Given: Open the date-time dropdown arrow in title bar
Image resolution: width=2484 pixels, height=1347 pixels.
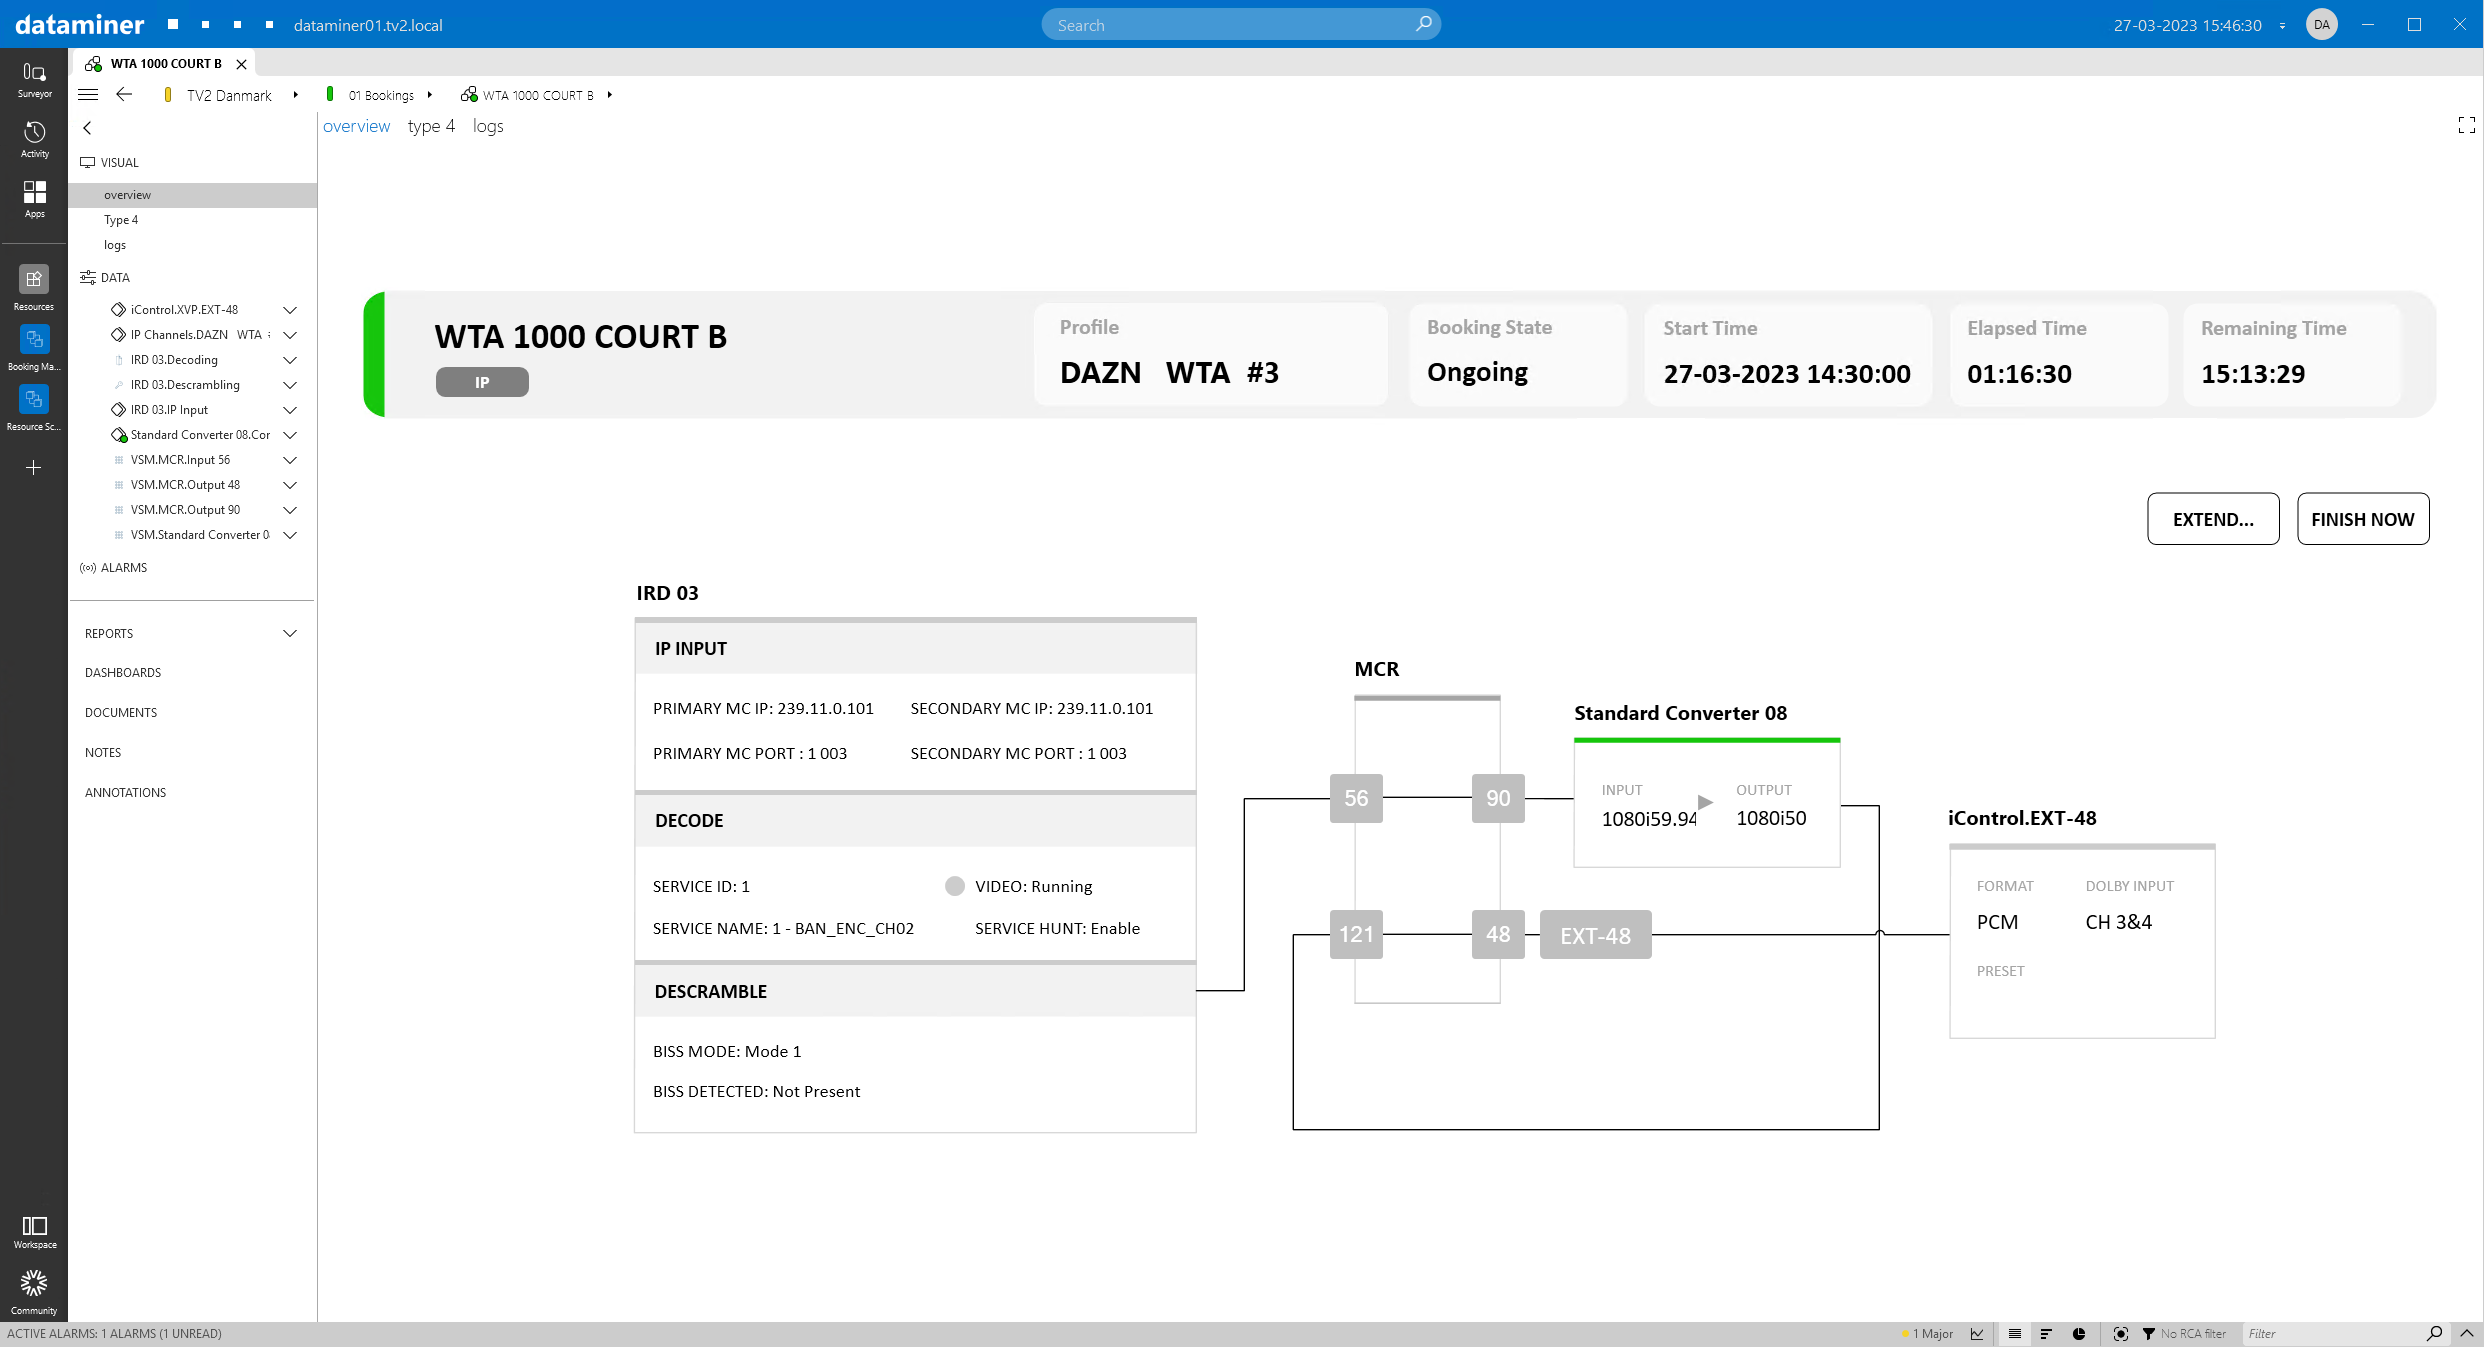Looking at the screenshot, I should 2282,26.
